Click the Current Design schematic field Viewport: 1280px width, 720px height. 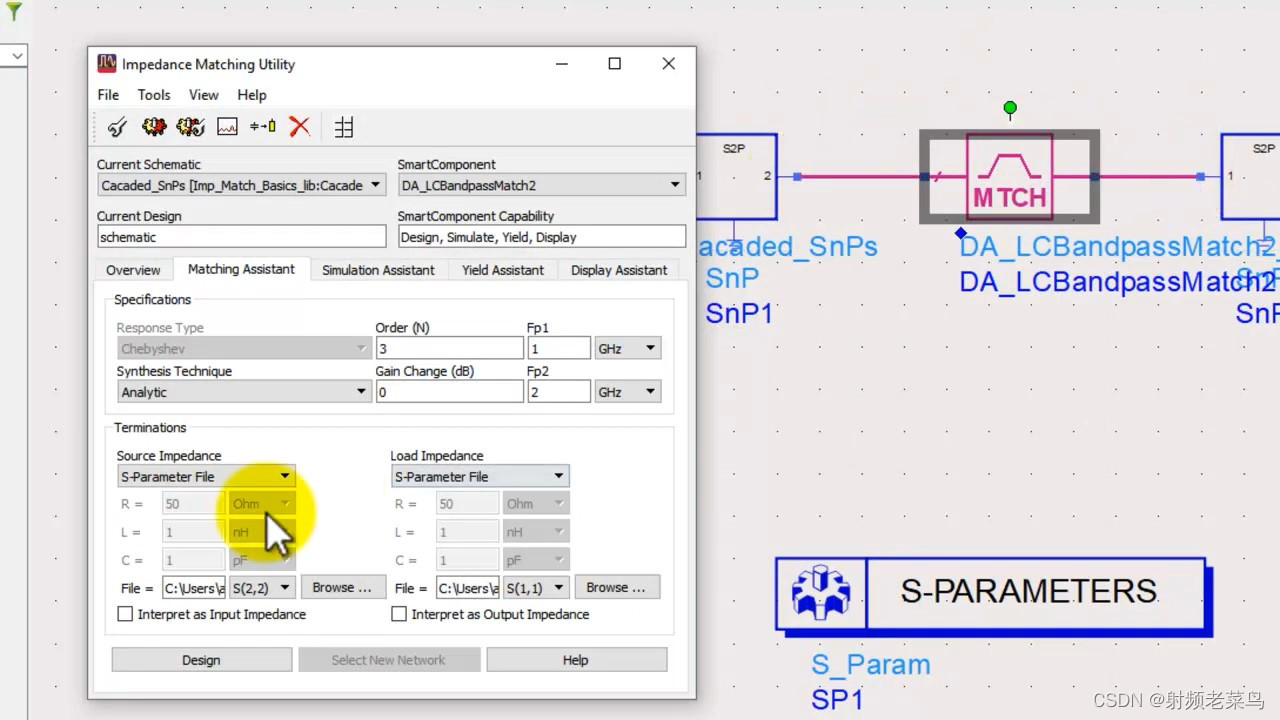pos(241,237)
